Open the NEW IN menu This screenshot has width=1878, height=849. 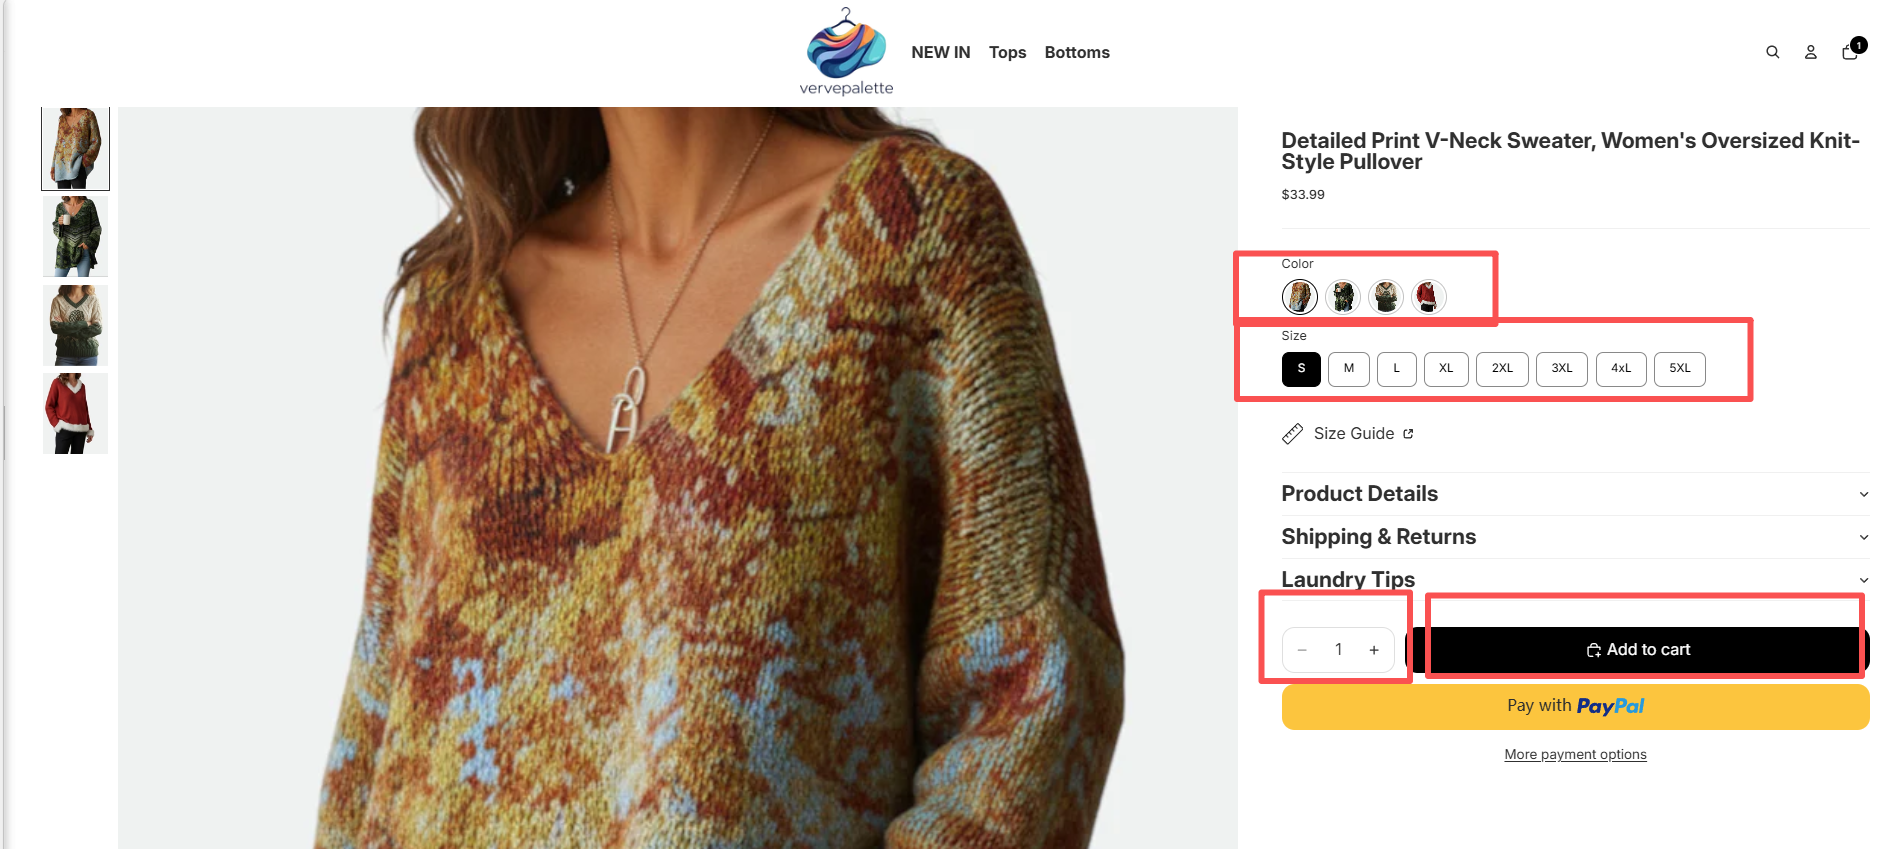coord(940,52)
